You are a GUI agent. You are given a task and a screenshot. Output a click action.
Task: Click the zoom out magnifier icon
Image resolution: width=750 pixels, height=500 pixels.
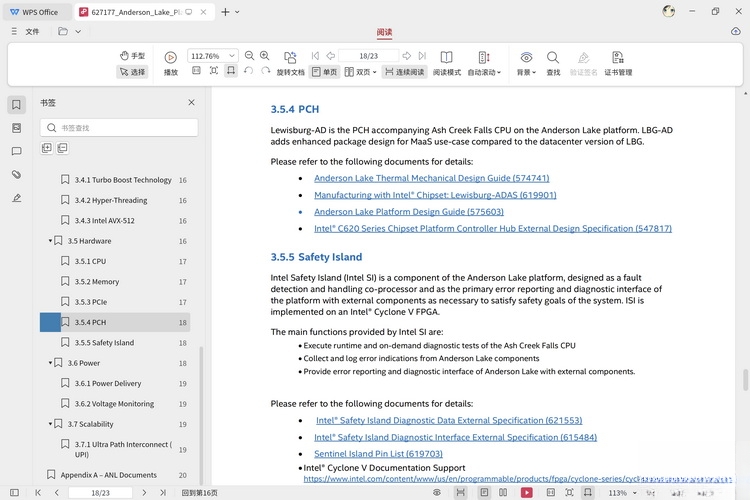(249, 56)
